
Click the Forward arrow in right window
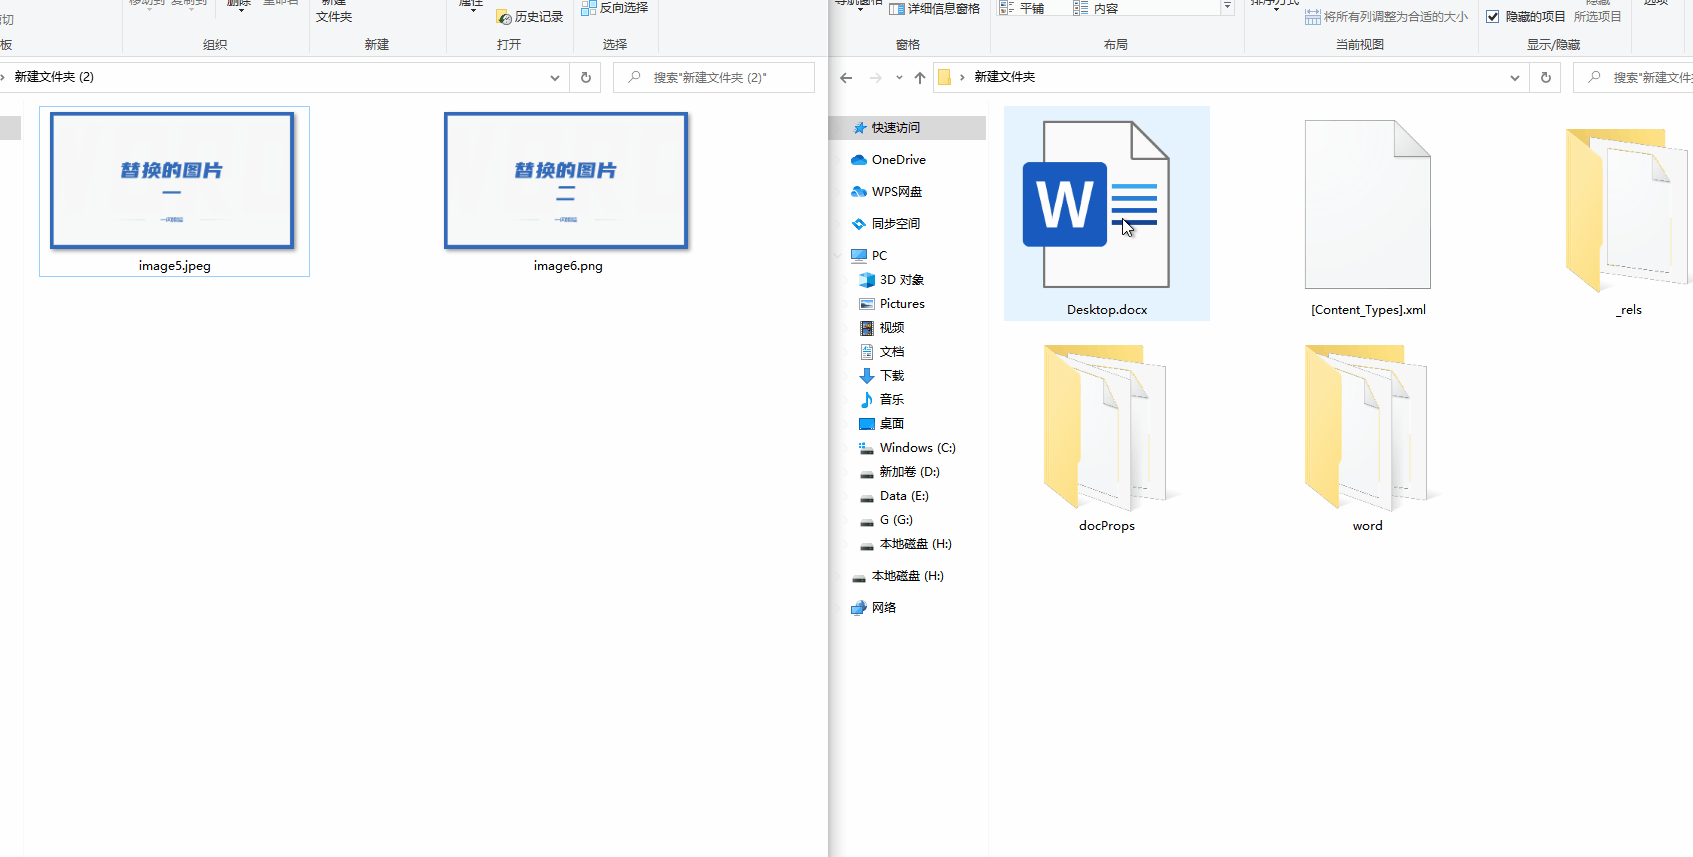coord(876,77)
